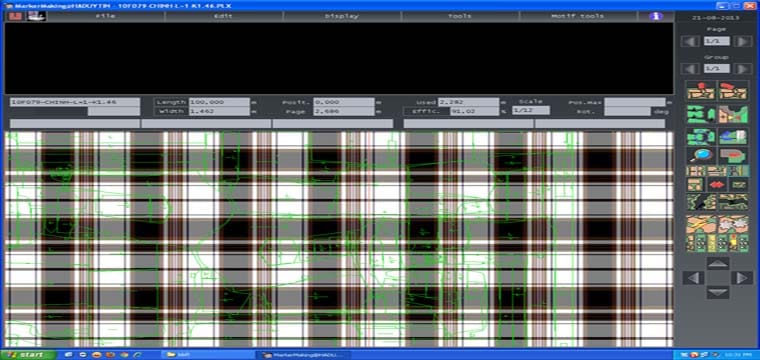760x360 pixels.
Task: Select the grey piece with red mark tool icon
Action: [x=733, y=156]
